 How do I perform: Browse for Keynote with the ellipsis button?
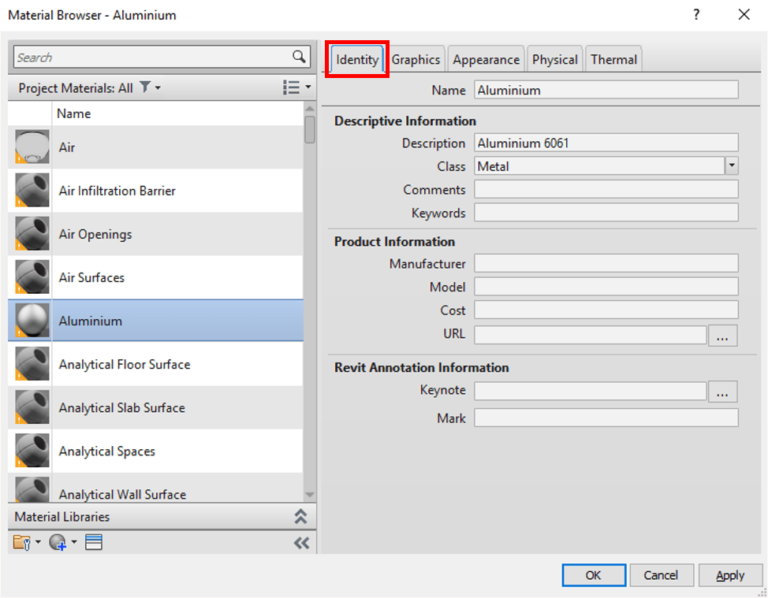pyautogui.click(x=722, y=392)
